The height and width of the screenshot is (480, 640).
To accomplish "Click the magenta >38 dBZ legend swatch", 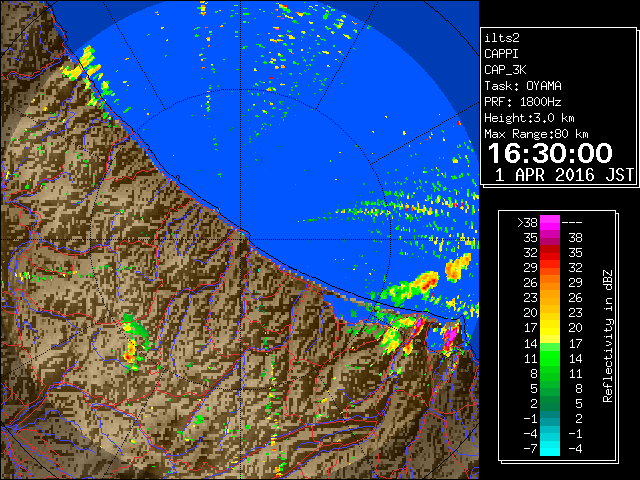I will tap(550, 222).
